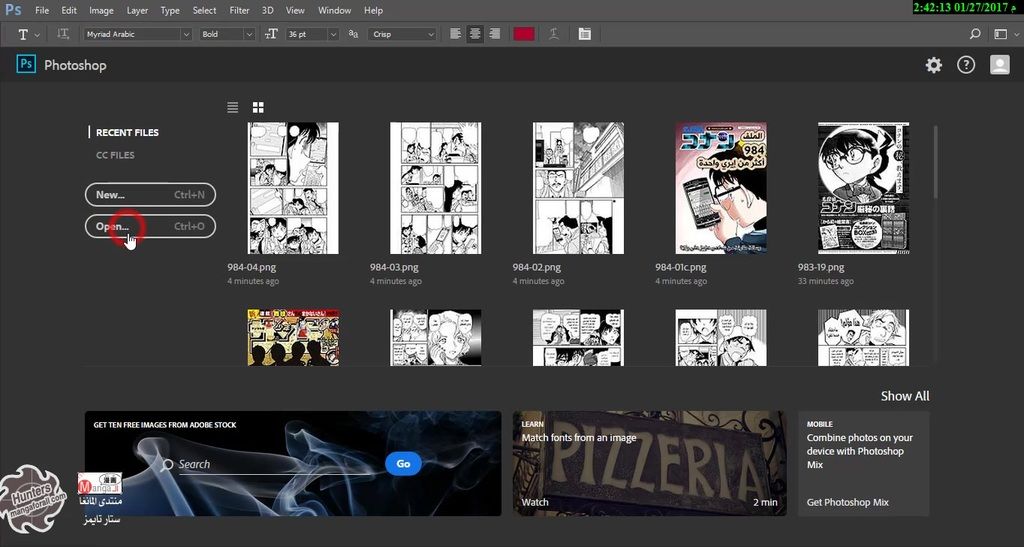The height and width of the screenshot is (547, 1024).
Task: Open the 984-03.png thumbnail
Action: click(x=436, y=188)
